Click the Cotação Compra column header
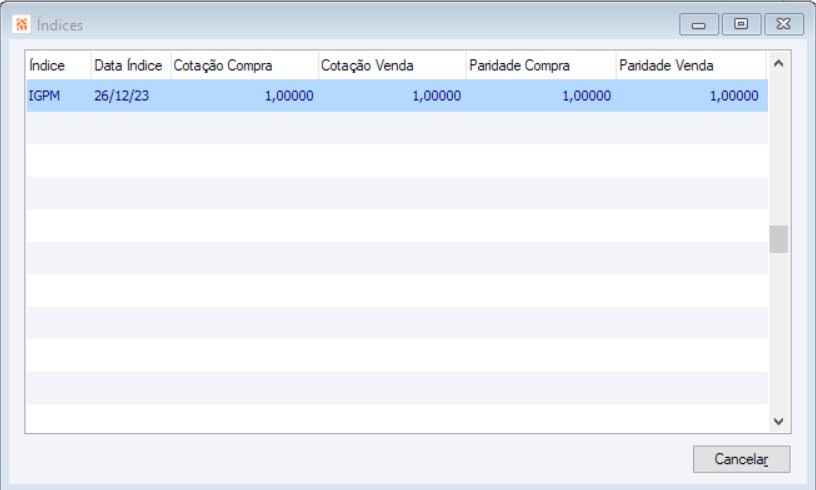 pos(245,66)
